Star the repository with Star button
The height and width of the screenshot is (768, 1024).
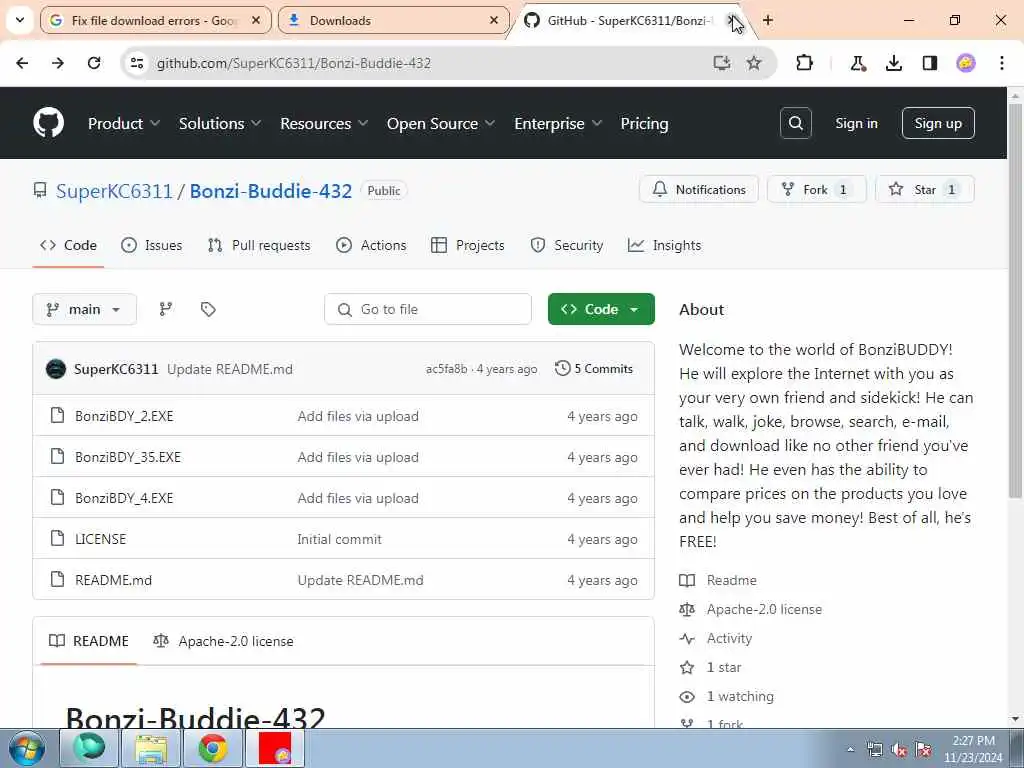925,189
